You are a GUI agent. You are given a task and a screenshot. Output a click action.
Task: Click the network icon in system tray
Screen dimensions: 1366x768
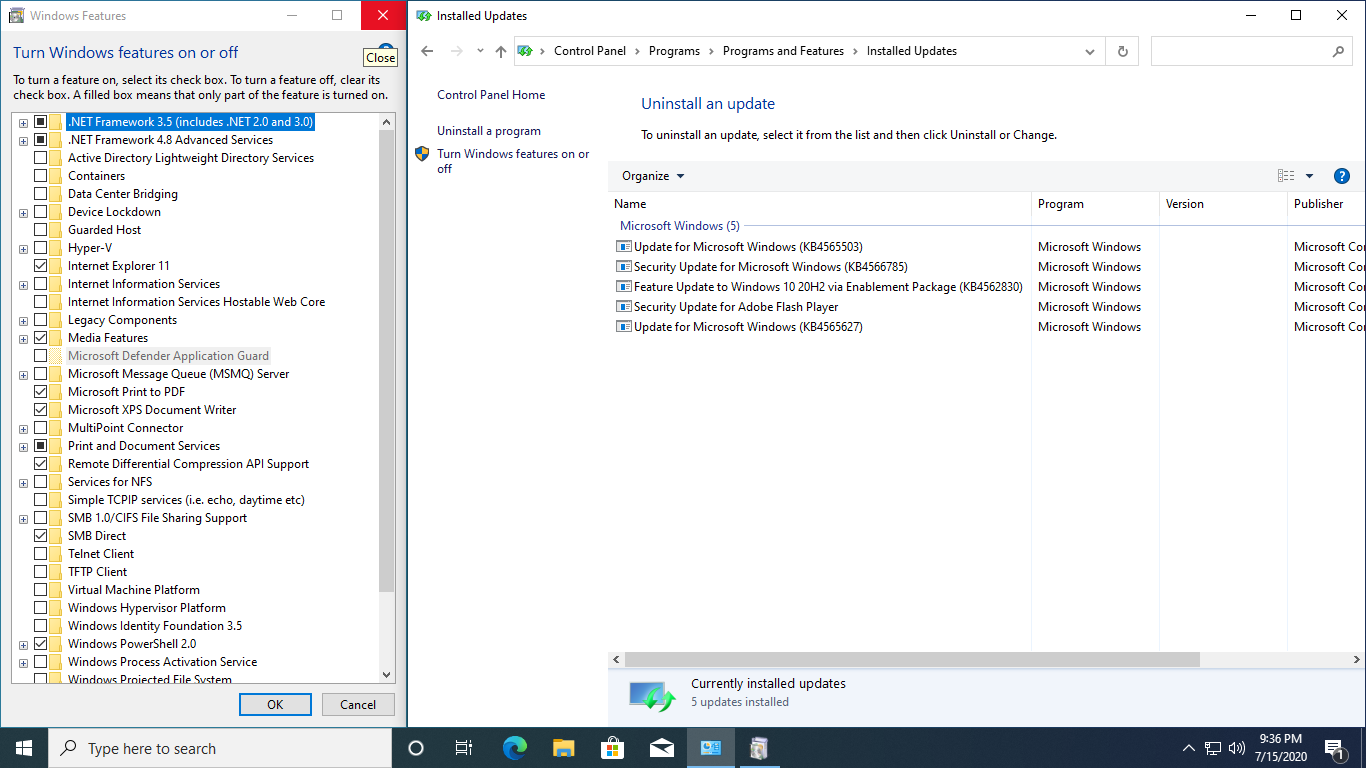[1213, 748]
